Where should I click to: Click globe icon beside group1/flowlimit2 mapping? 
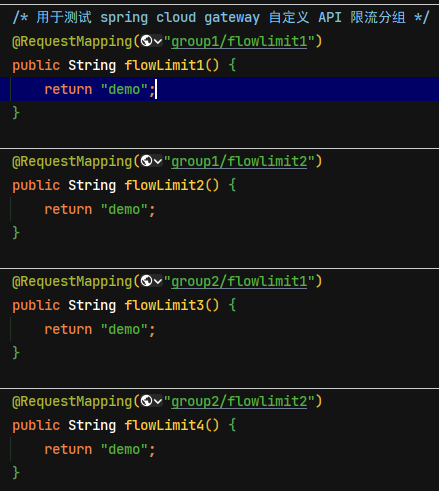[x=146, y=161]
